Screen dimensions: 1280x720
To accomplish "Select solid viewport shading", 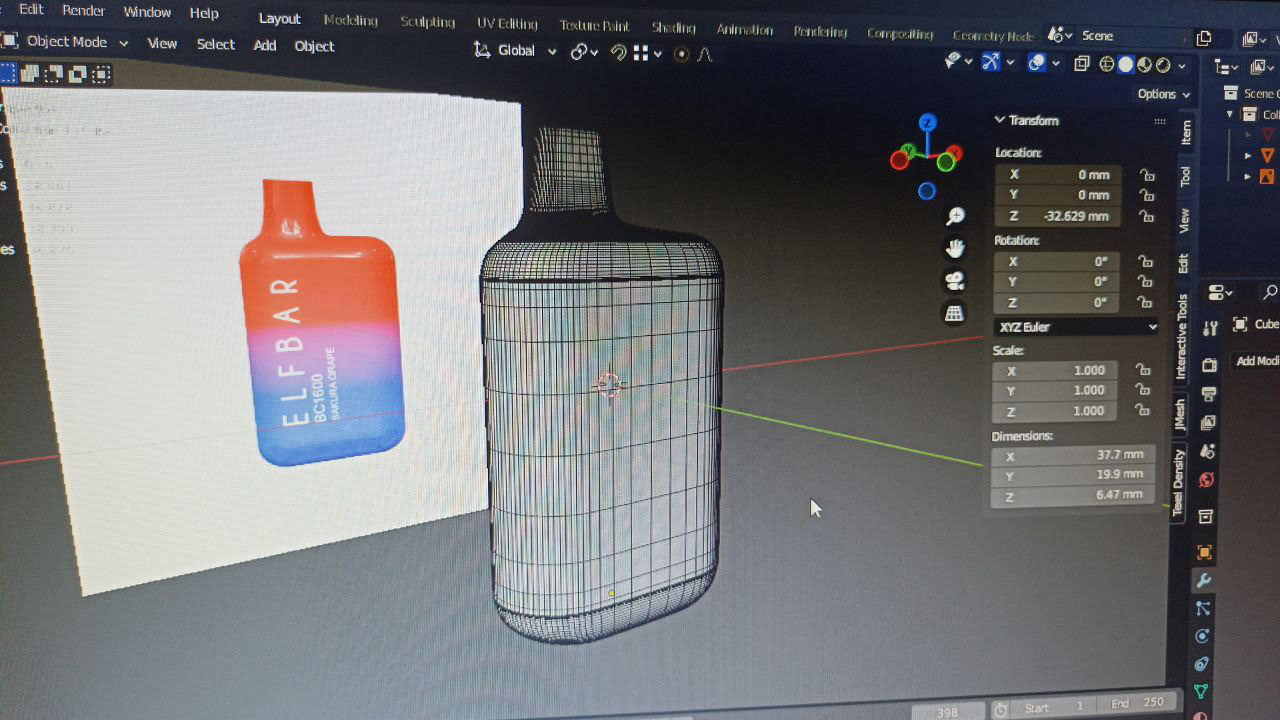I will (x=1125, y=65).
